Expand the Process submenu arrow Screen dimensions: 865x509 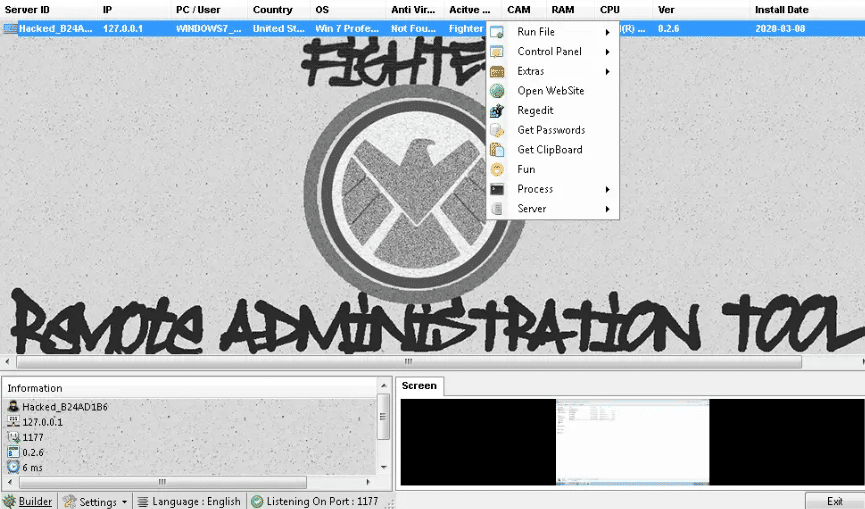(607, 189)
